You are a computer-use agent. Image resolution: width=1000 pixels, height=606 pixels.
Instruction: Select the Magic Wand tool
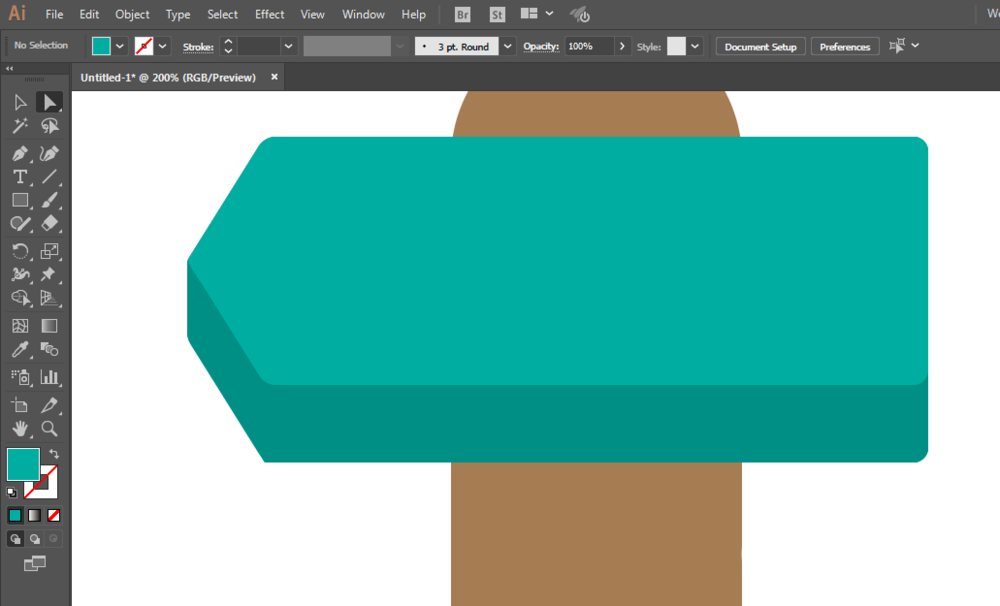[x=20, y=126]
